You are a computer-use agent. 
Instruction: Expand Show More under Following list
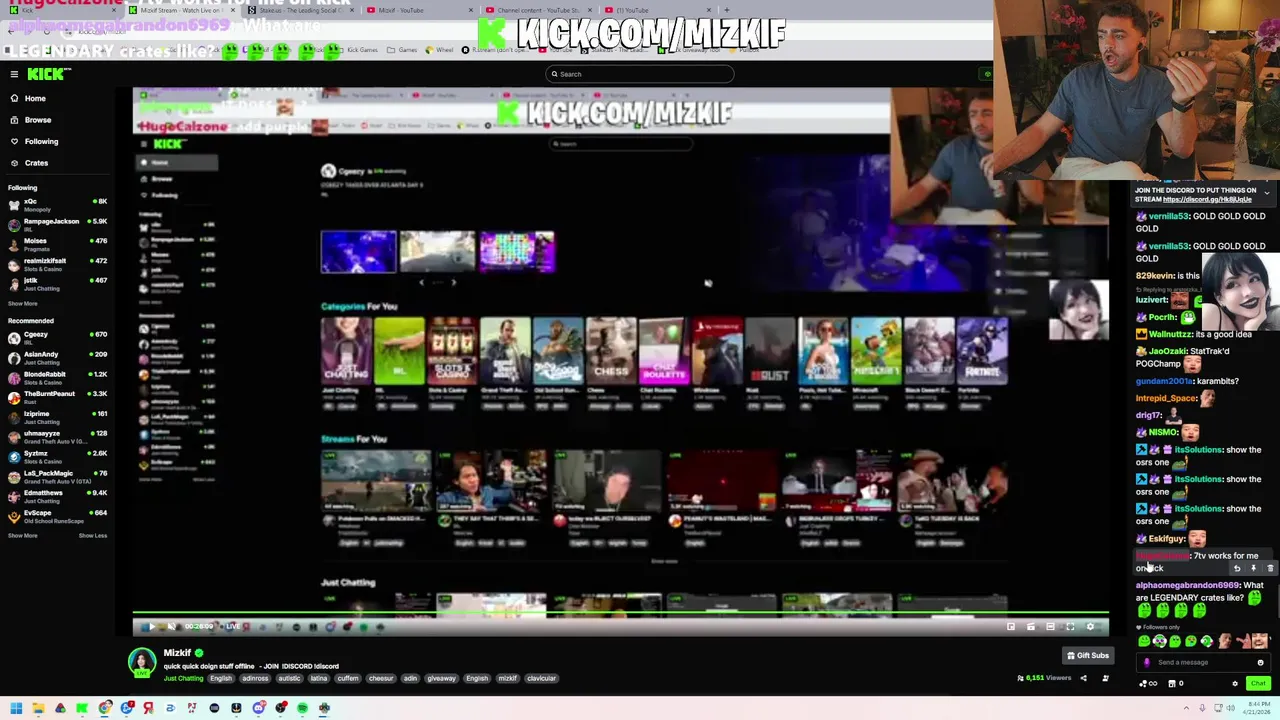tap(23, 303)
